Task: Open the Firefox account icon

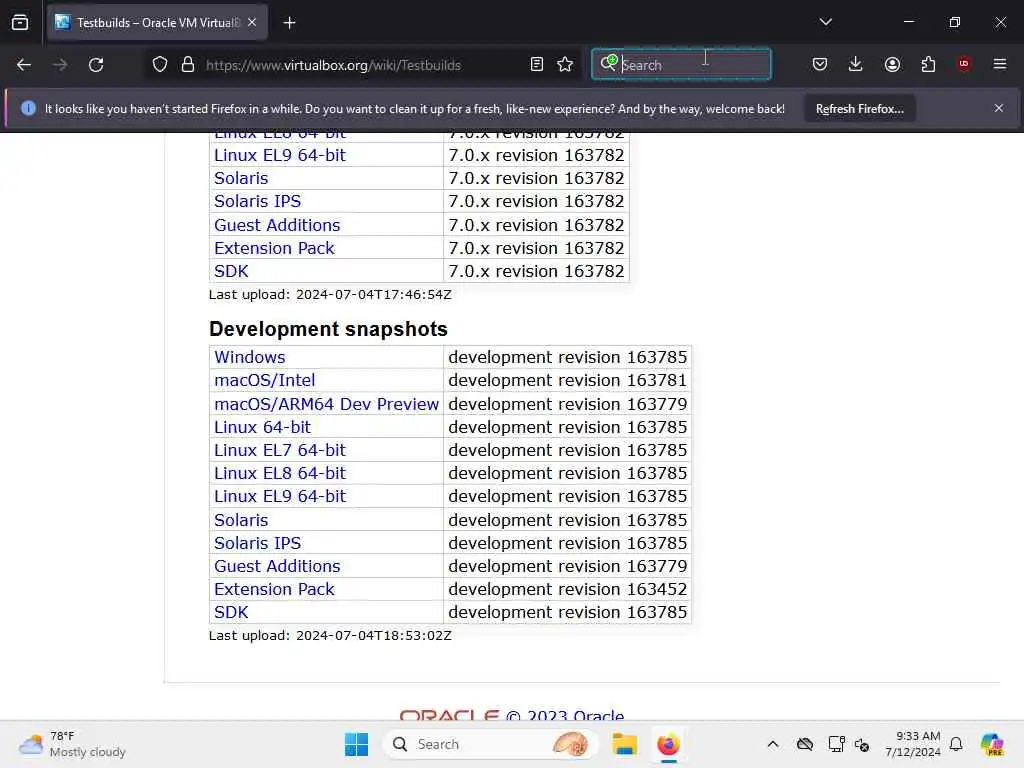Action: tap(892, 64)
